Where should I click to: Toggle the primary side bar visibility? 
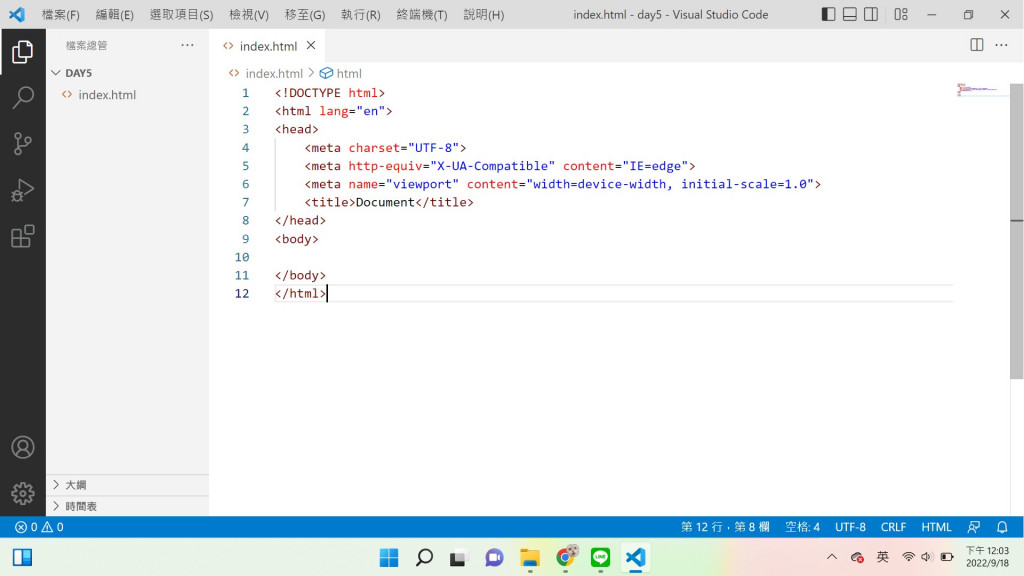click(x=828, y=14)
